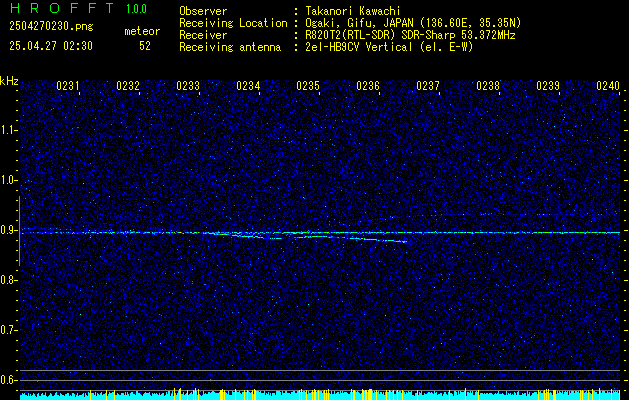Click the 0233 time marker
The image size is (629, 400).
click(188, 86)
